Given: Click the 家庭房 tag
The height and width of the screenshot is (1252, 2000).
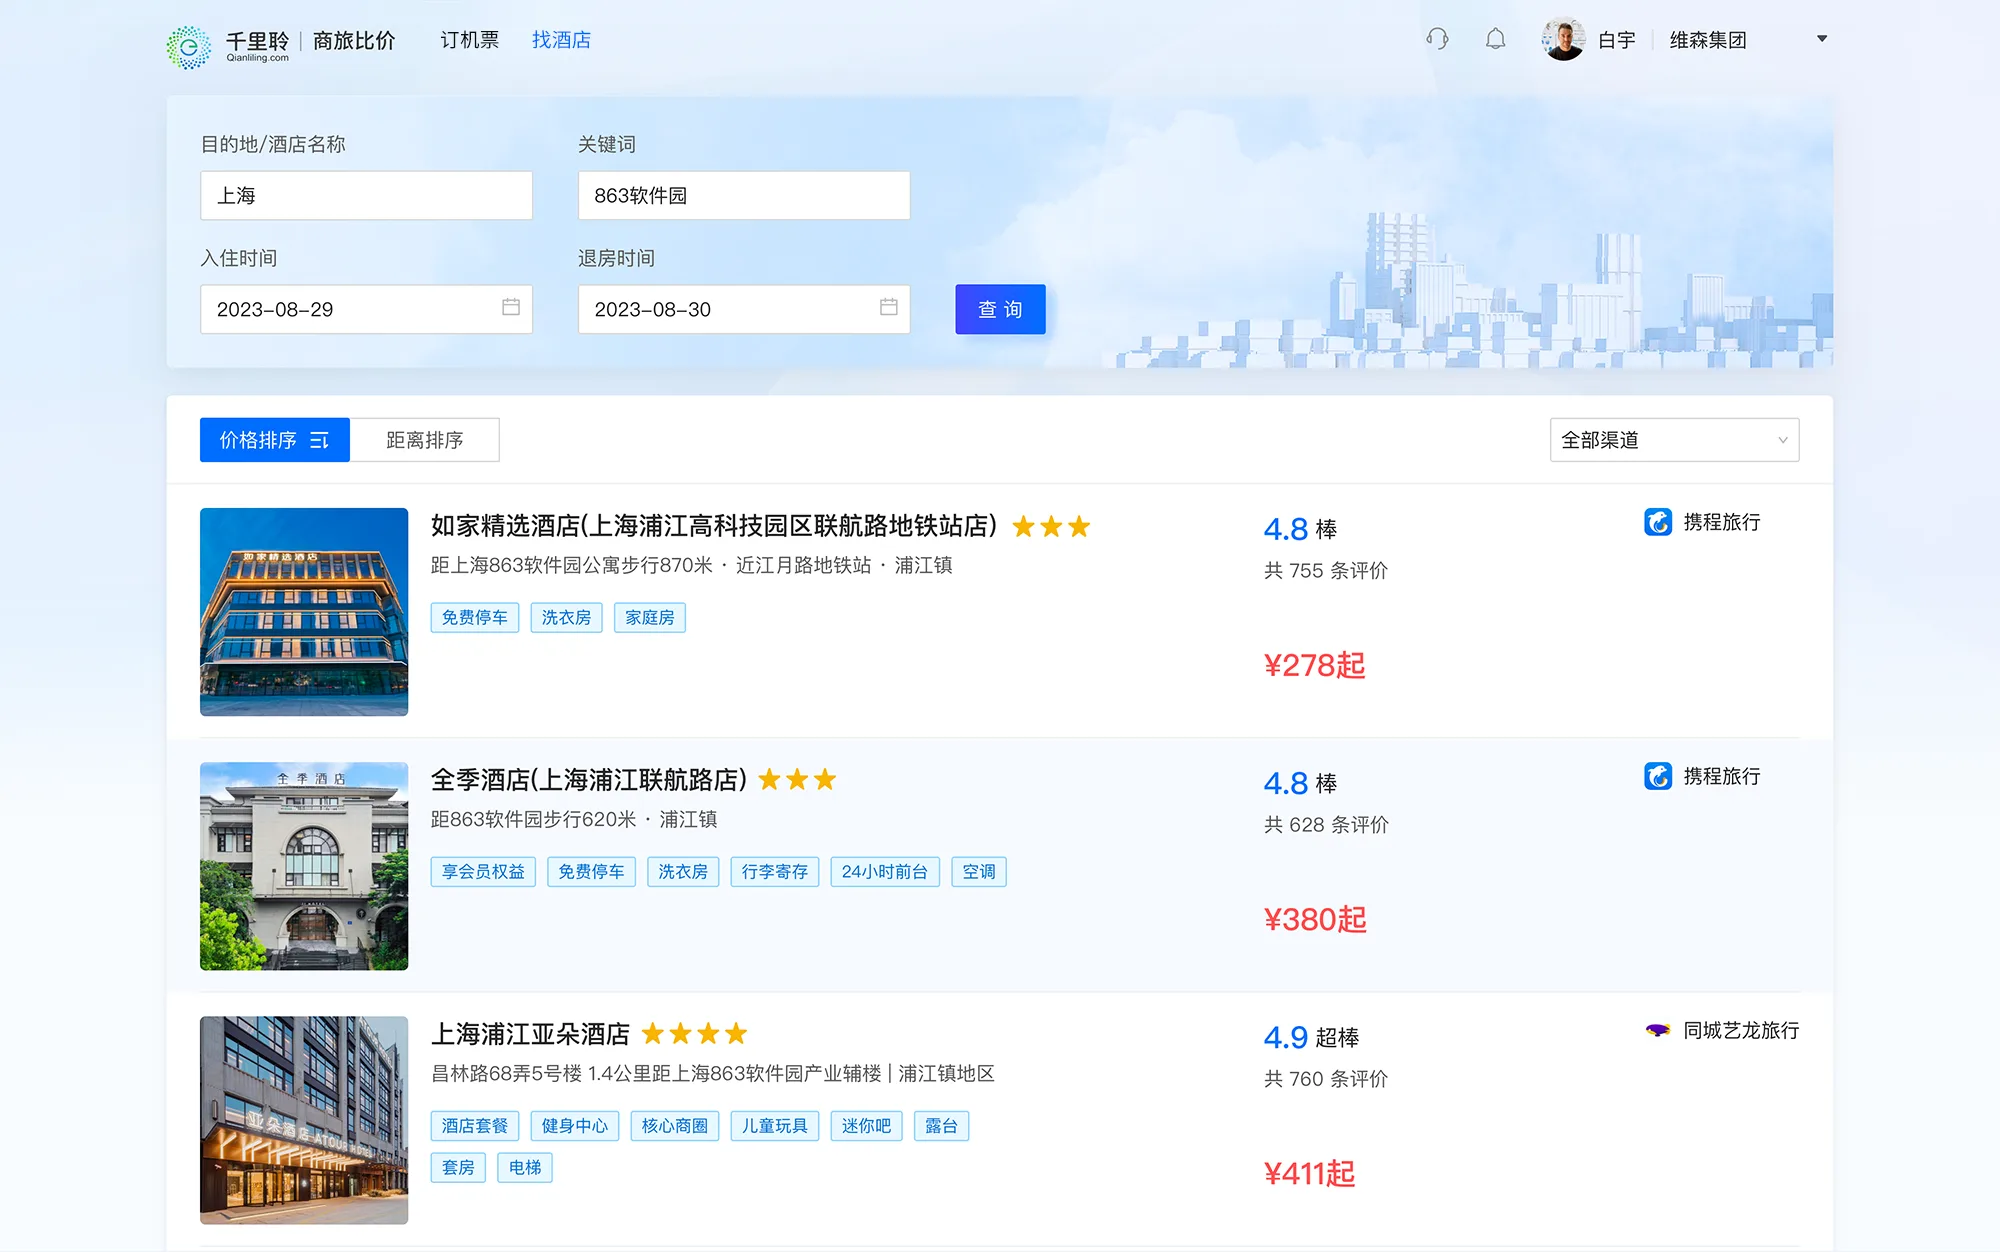Looking at the screenshot, I should (650, 618).
